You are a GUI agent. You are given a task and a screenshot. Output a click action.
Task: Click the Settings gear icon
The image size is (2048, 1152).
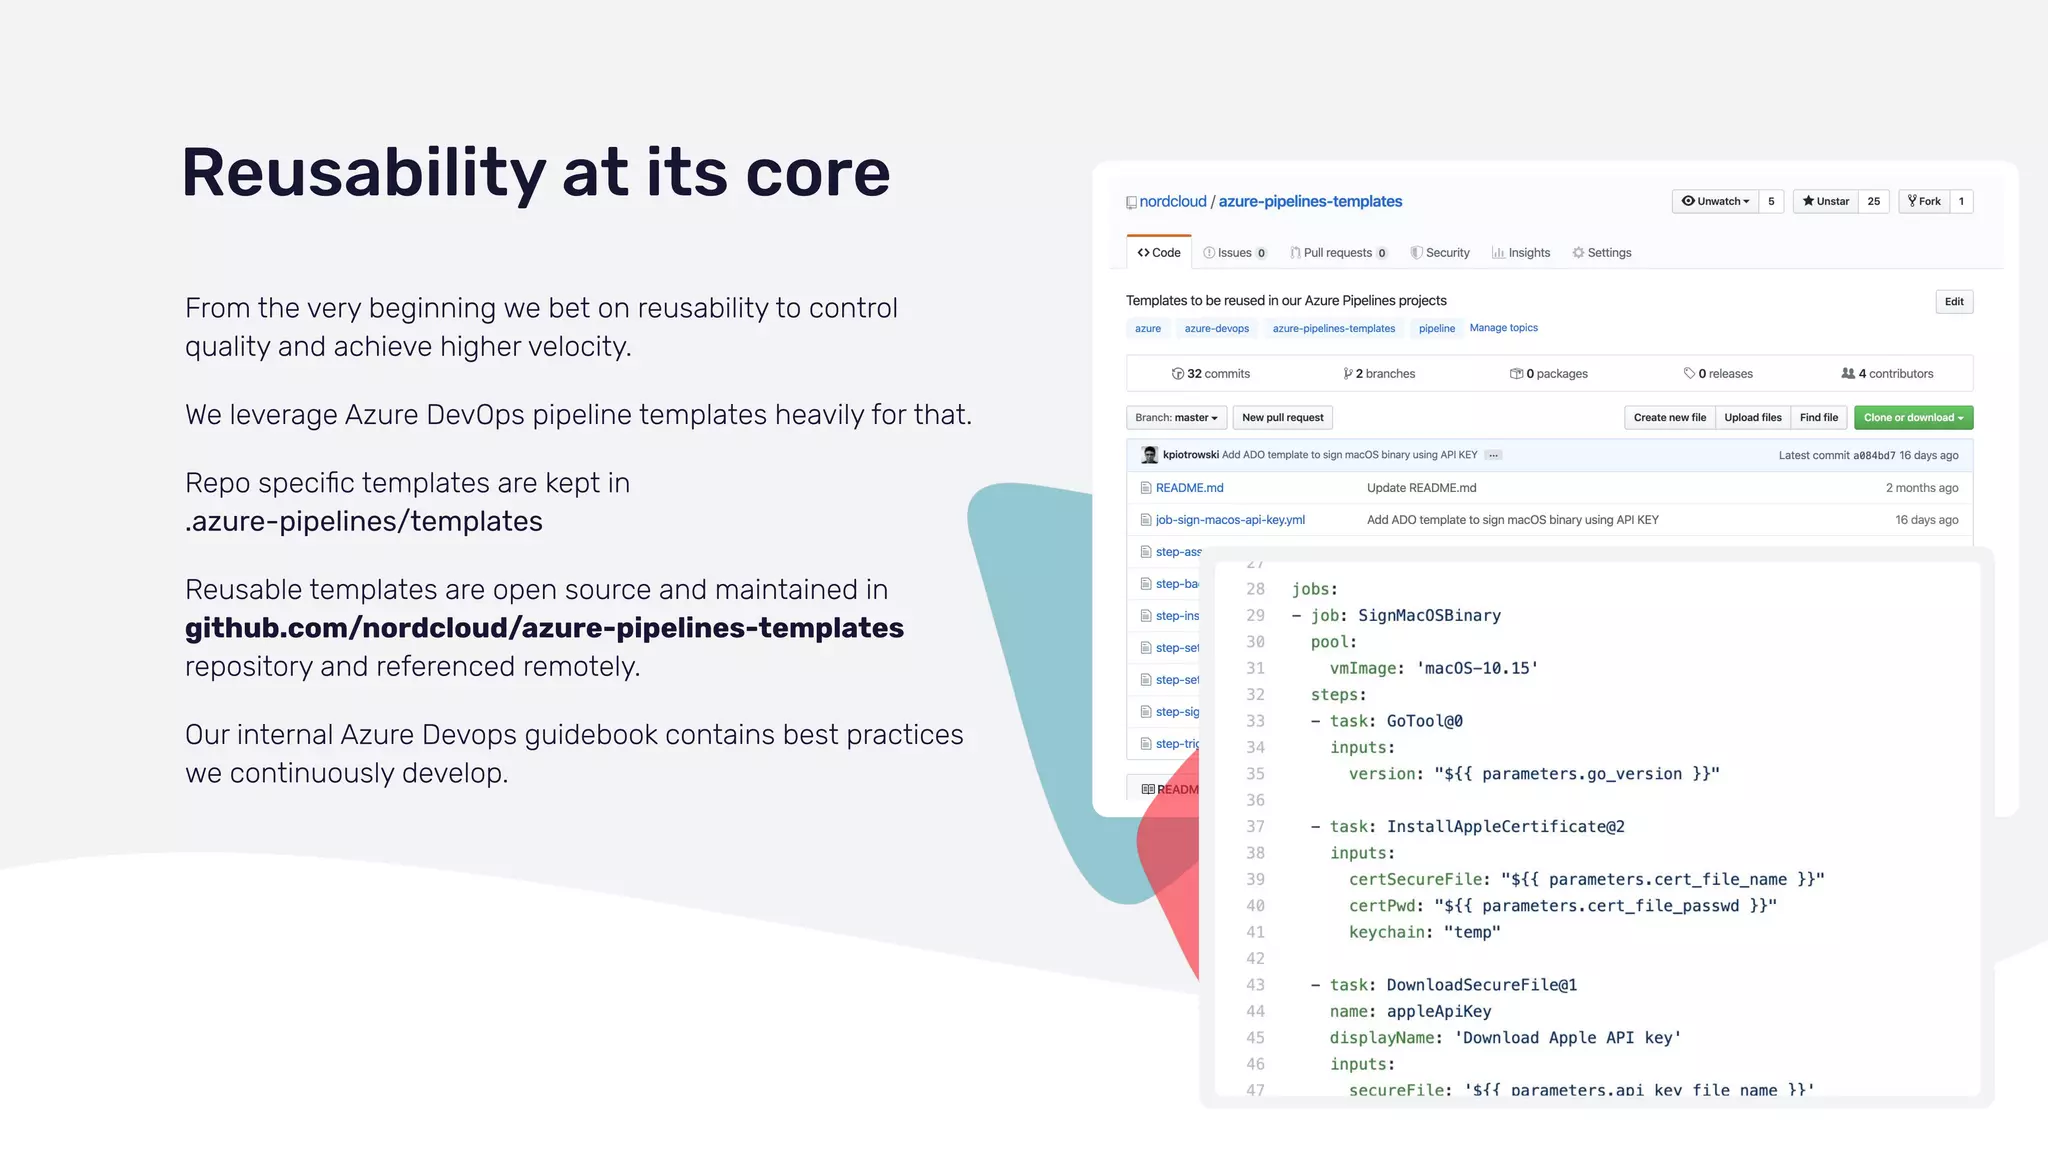coord(1578,253)
